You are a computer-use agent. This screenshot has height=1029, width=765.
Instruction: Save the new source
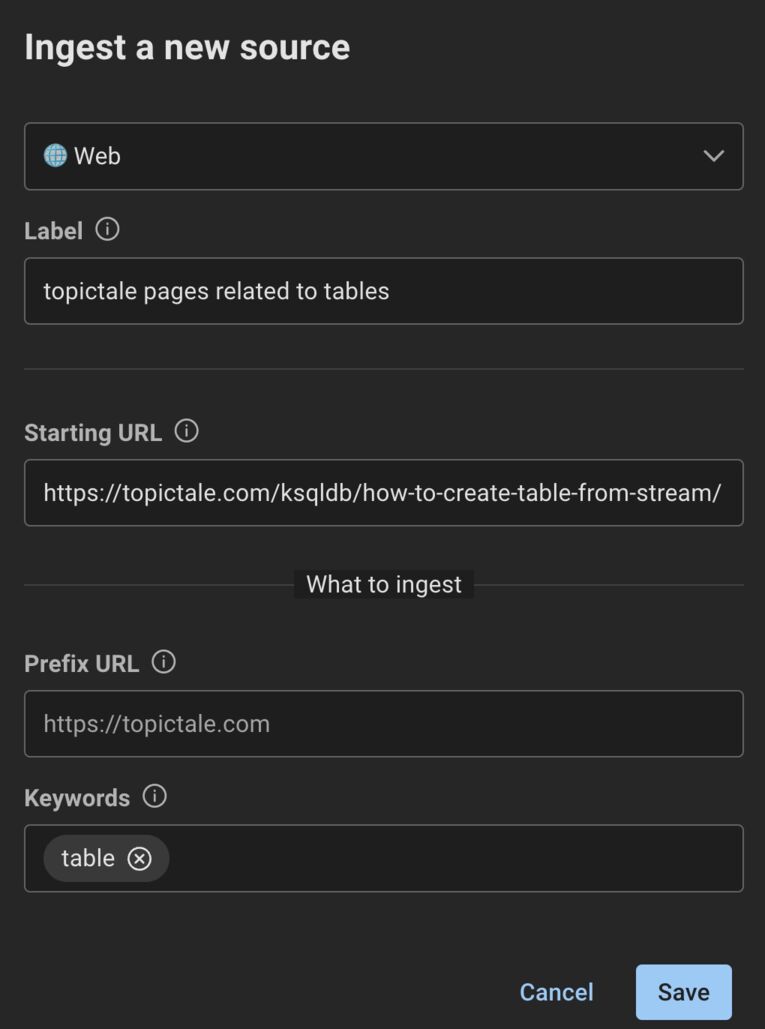(683, 992)
